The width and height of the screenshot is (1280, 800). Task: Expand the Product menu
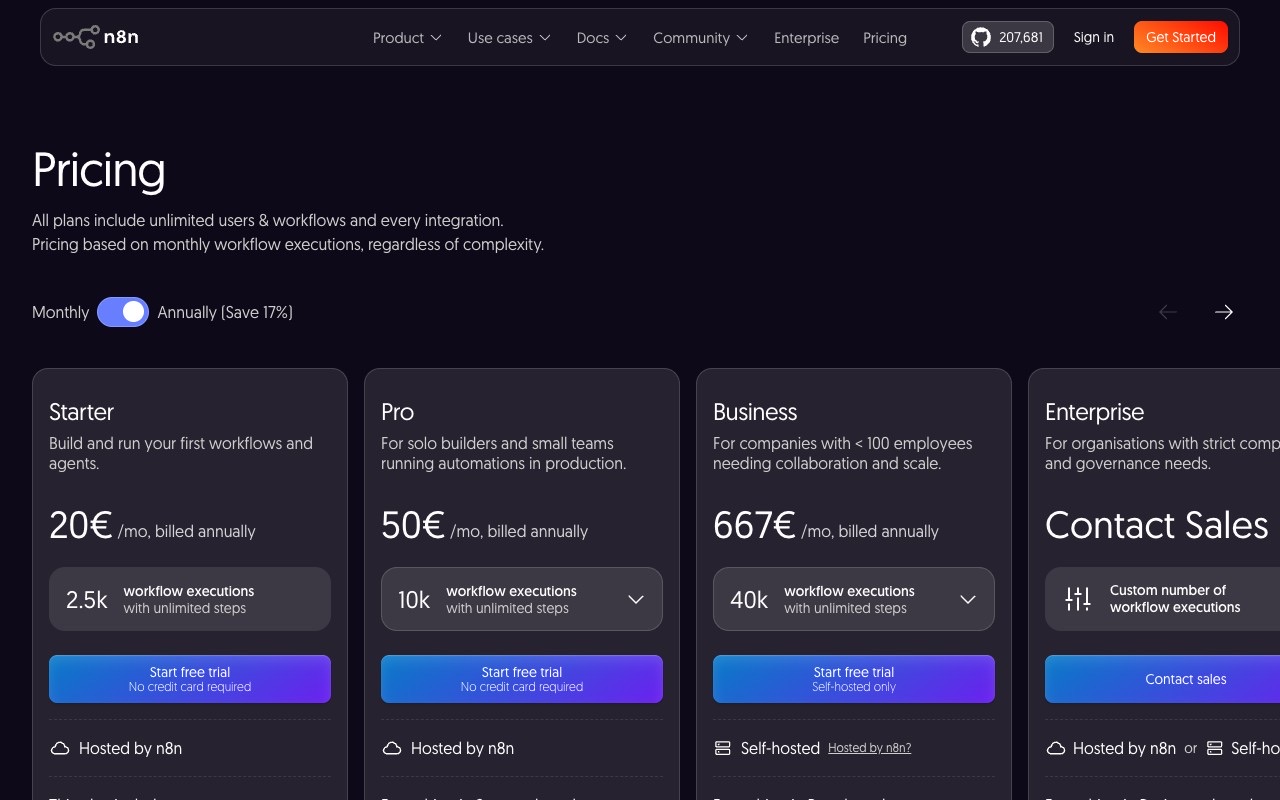[407, 38]
